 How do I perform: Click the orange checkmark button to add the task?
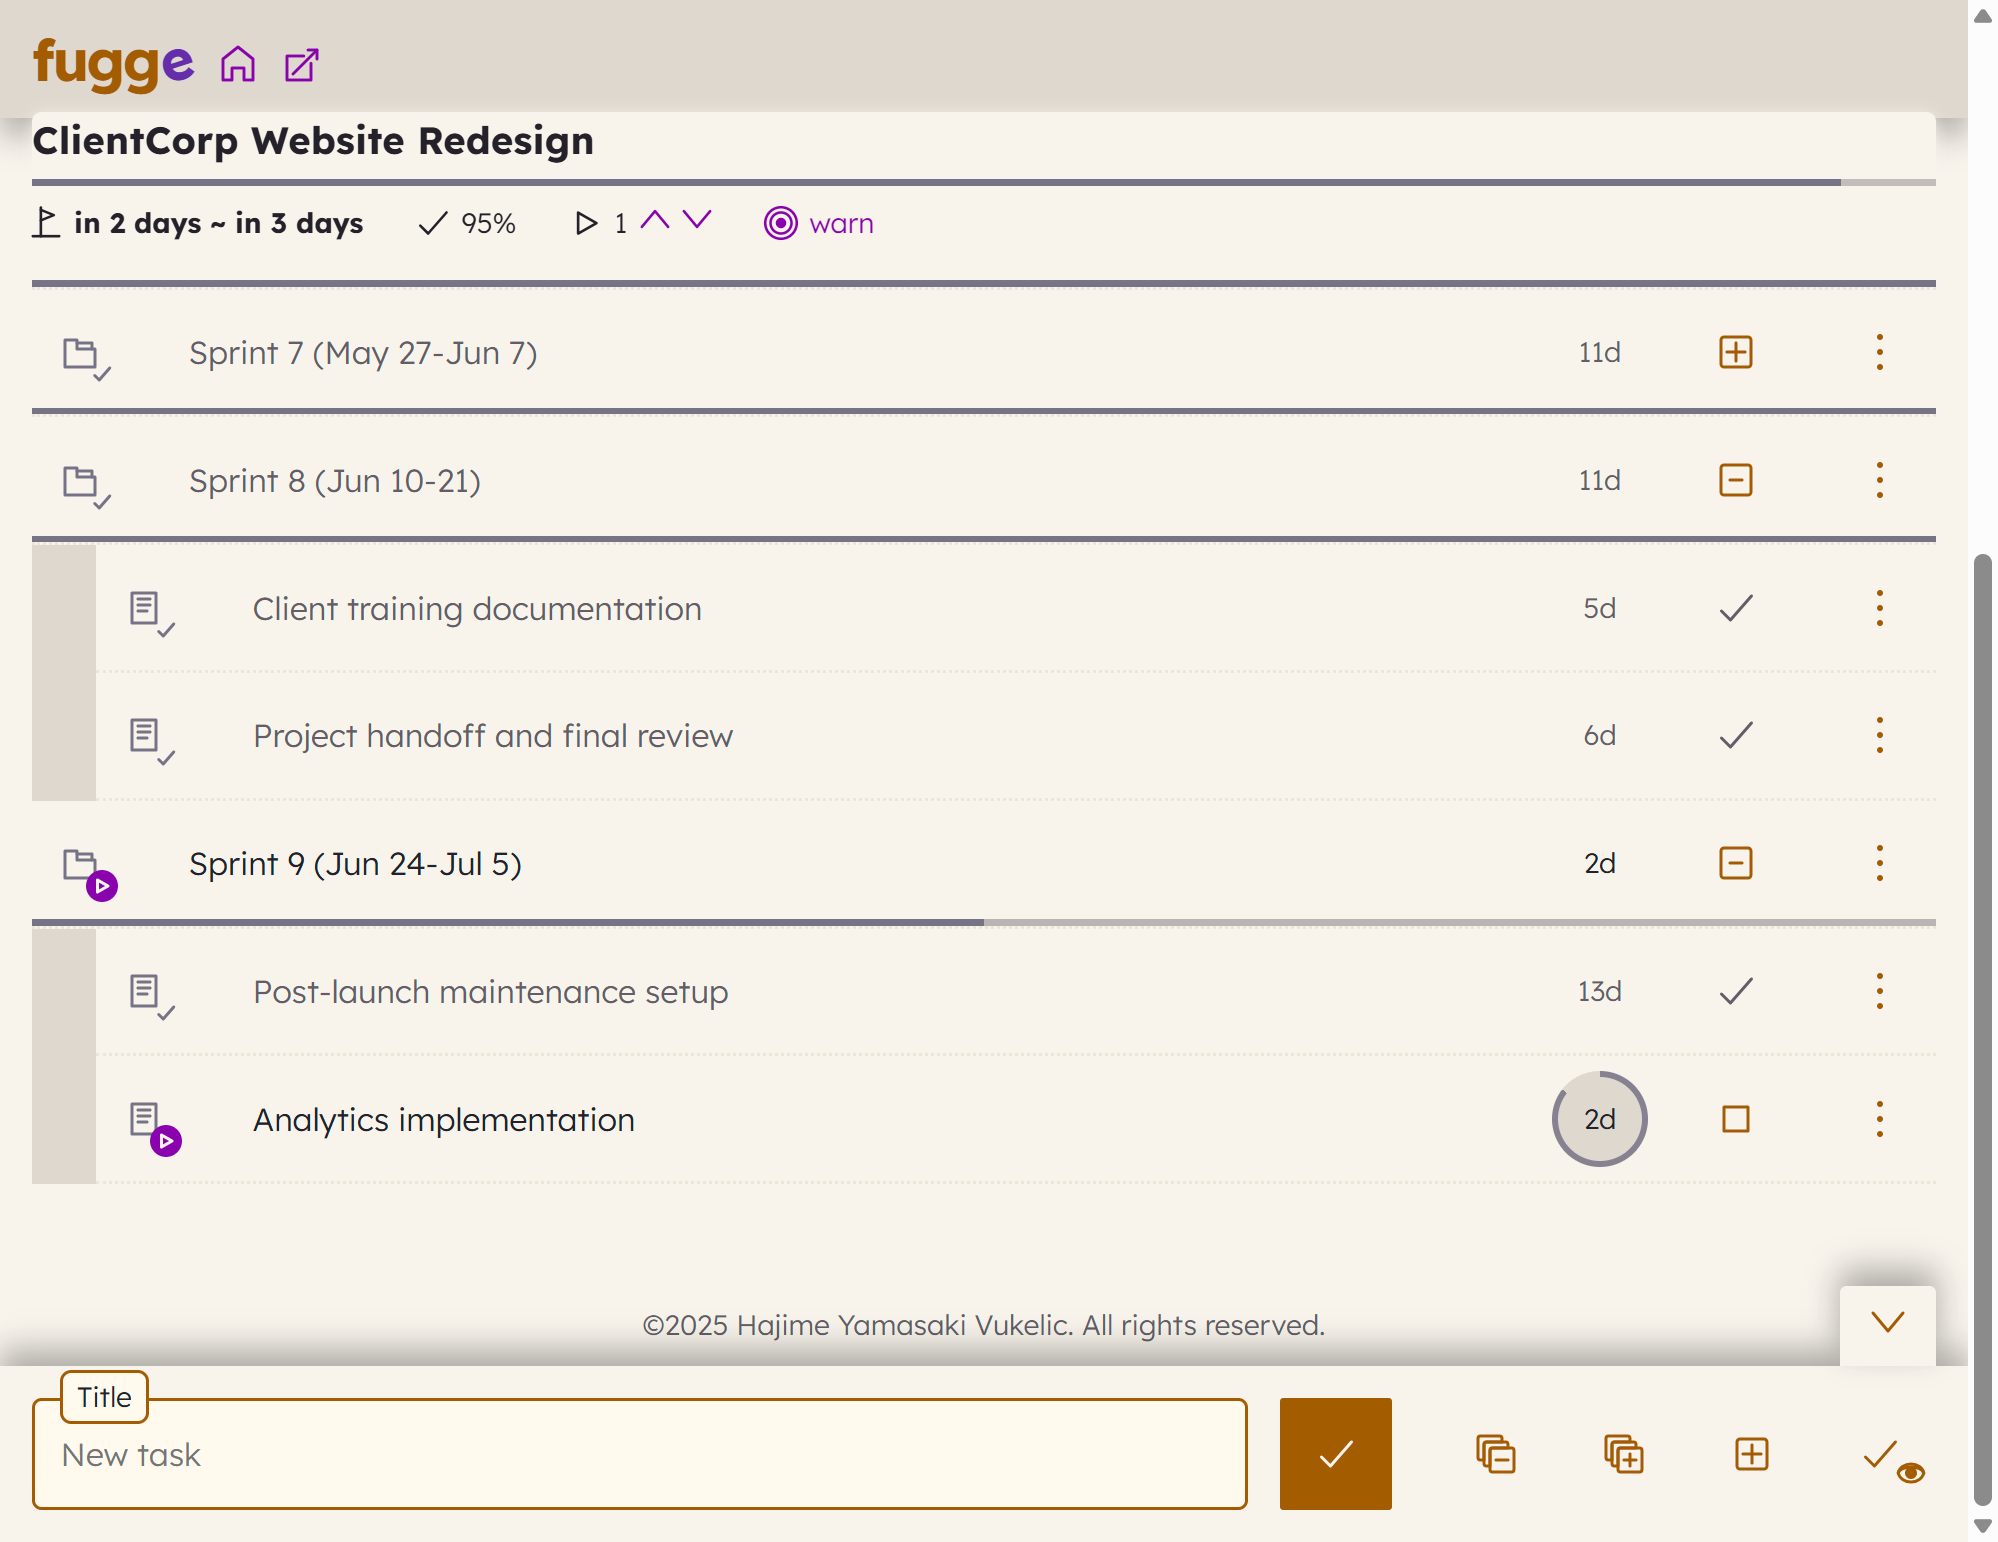[x=1335, y=1455]
